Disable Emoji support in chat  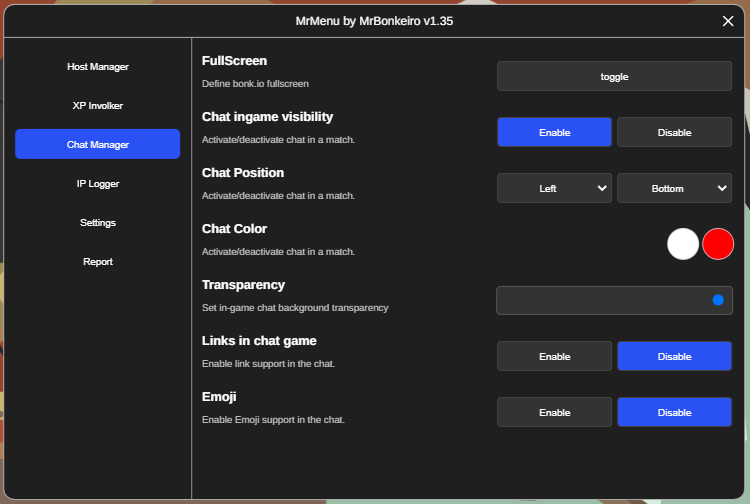tap(674, 412)
